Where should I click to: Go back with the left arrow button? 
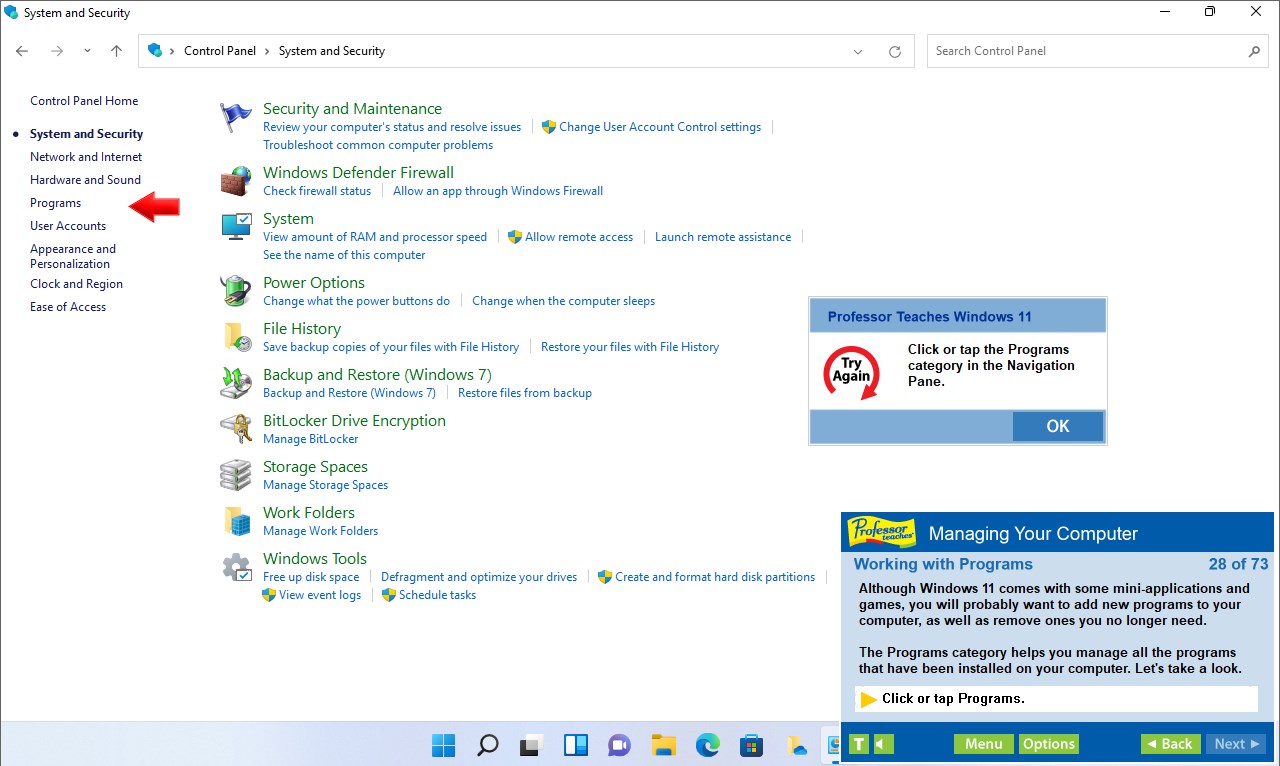point(22,51)
